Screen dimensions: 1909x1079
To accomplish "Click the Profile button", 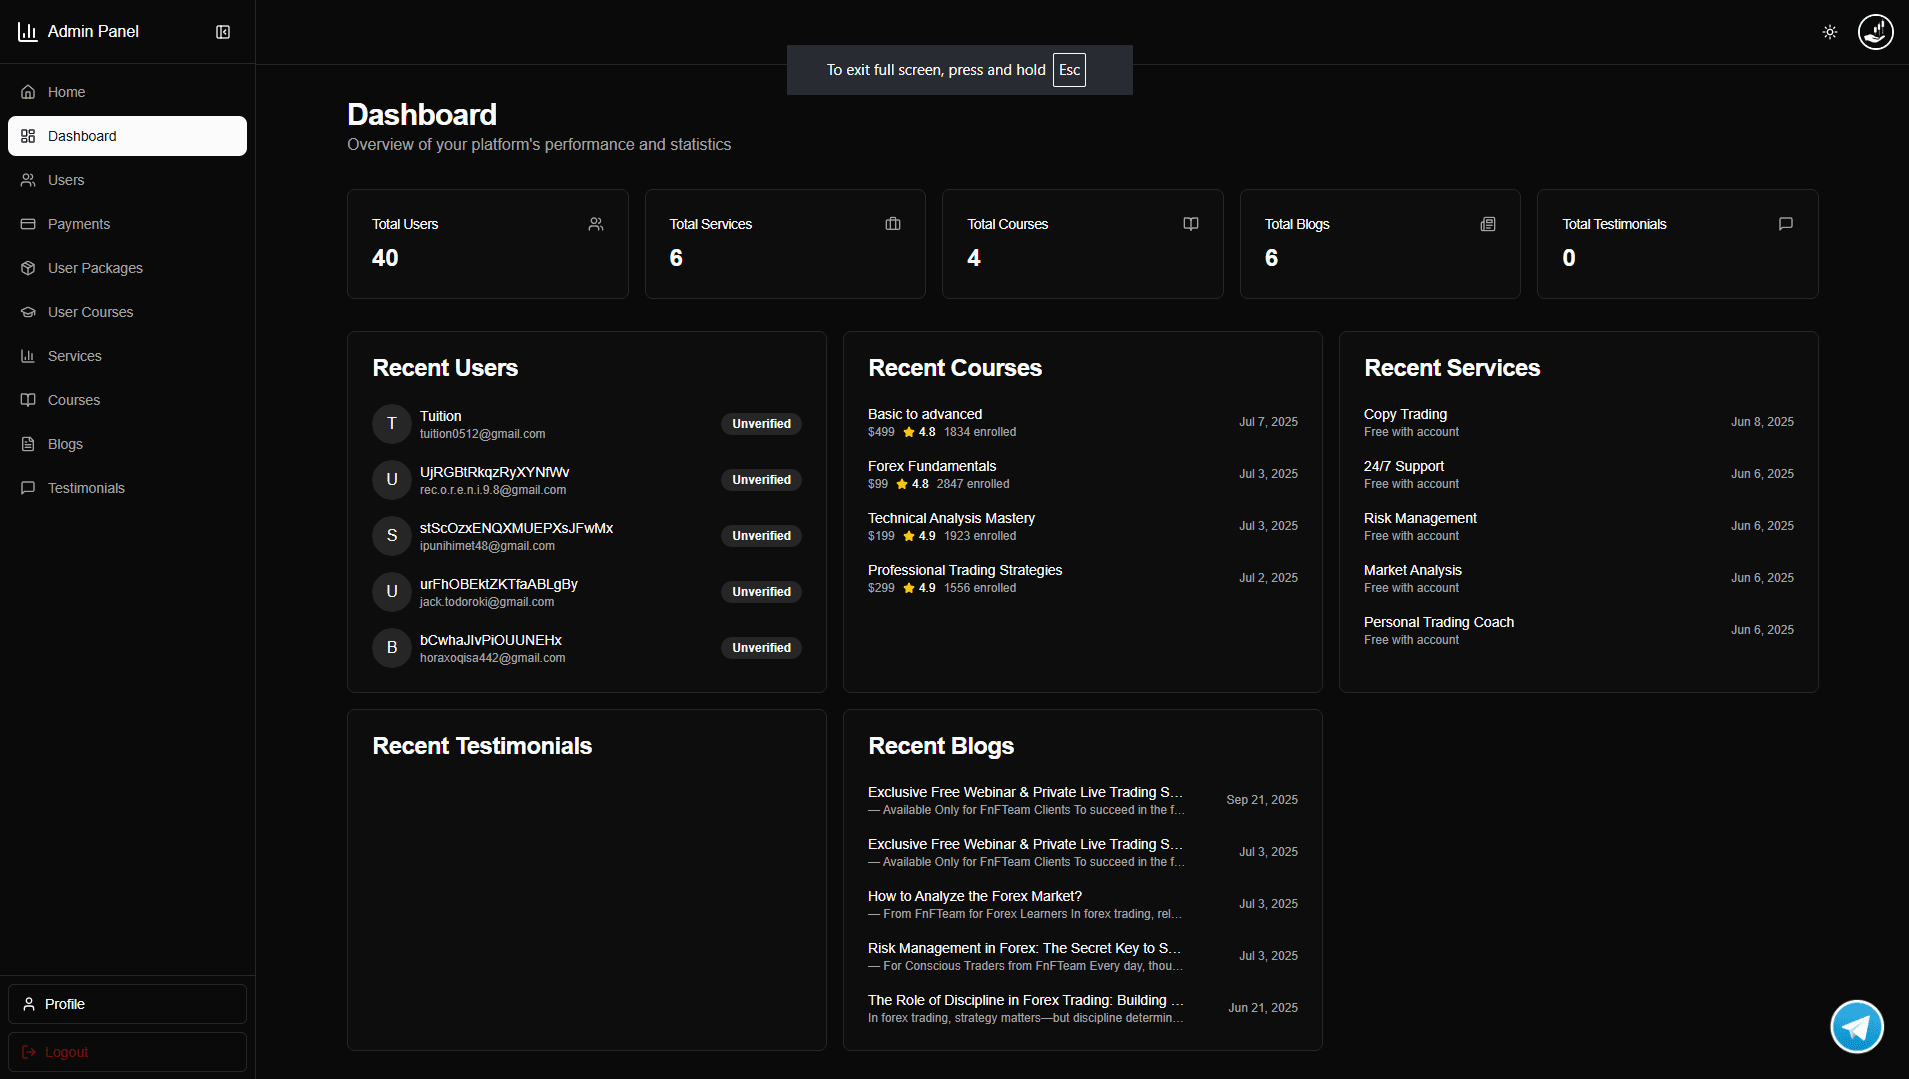I will tap(127, 1004).
